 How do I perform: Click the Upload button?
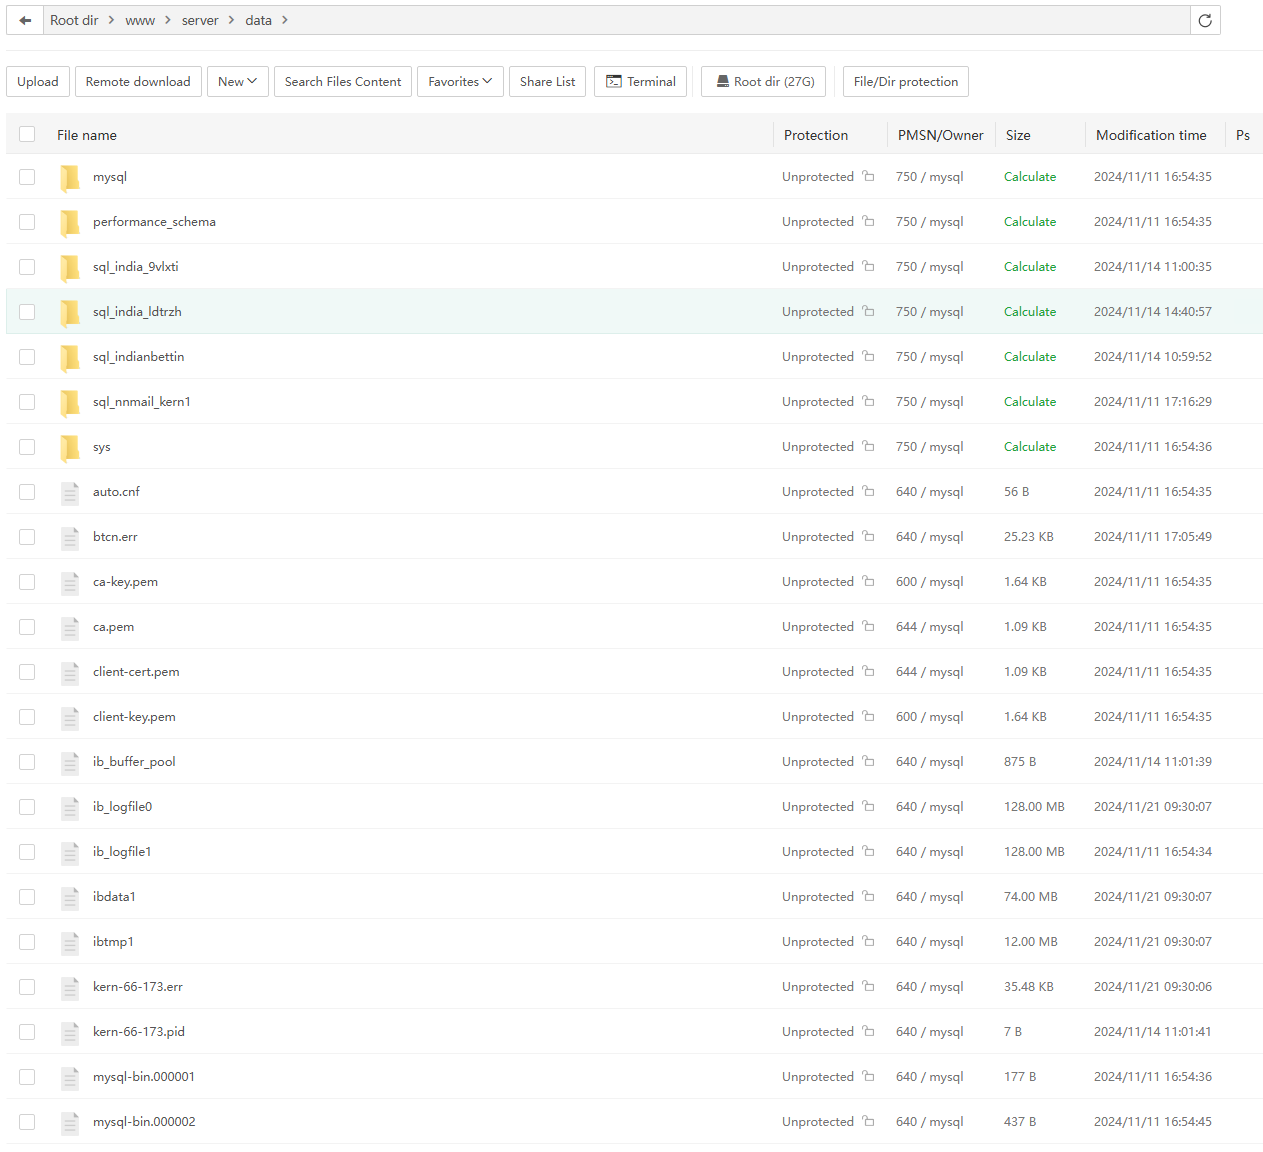(x=38, y=82)
